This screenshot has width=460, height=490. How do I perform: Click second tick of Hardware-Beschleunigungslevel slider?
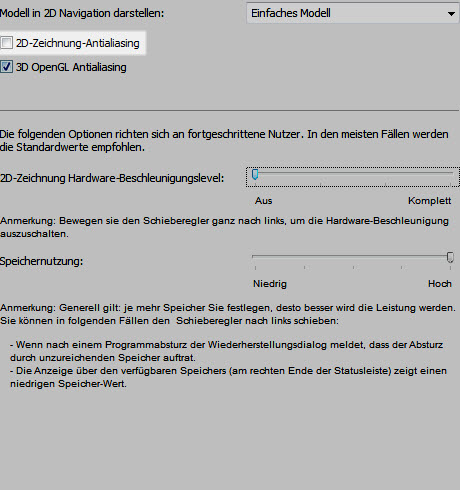click(x=320, y=184)
